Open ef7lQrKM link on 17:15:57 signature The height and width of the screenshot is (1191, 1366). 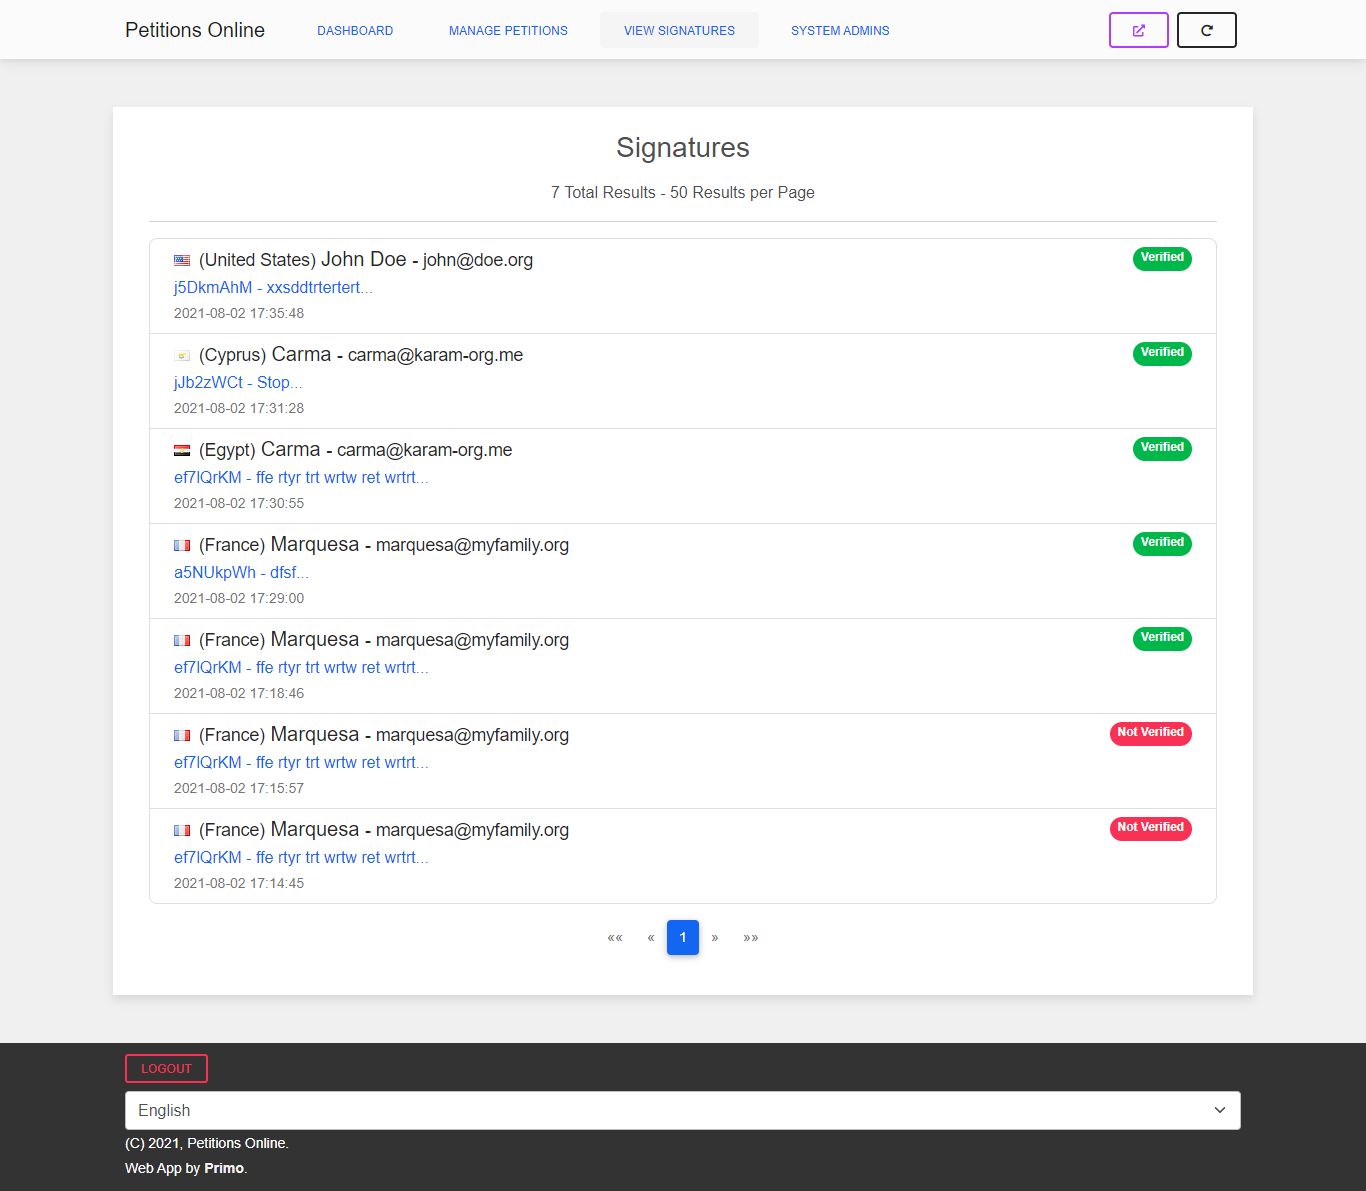tap(301, 762)
